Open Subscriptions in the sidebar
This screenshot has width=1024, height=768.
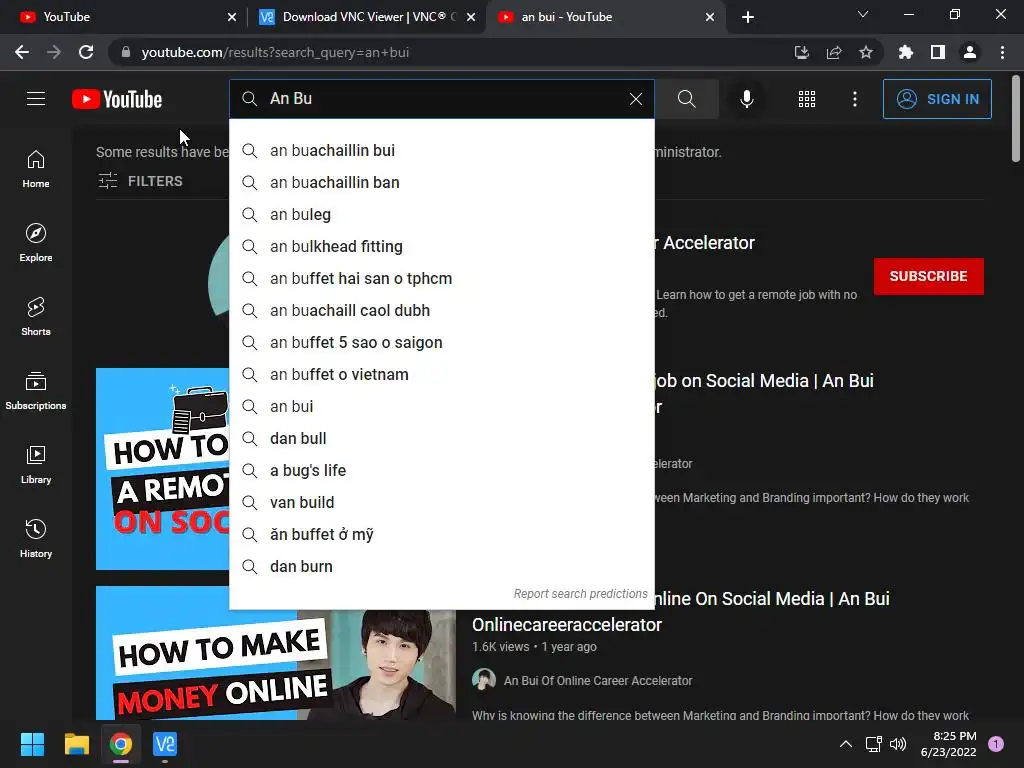[x=36, y=391]
